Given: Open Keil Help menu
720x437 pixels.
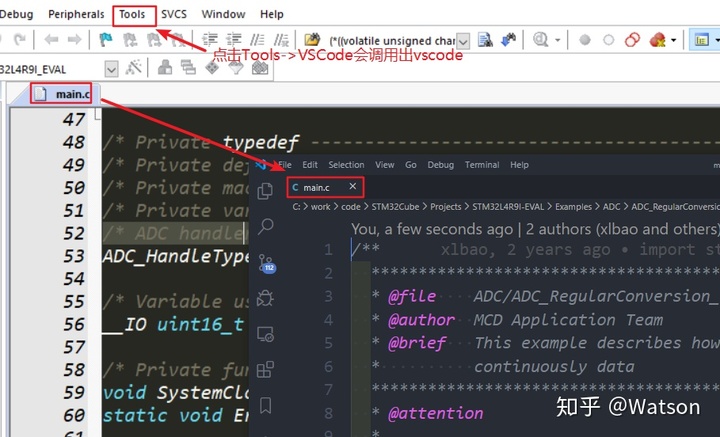Looking at the screenshot, I should point(272,14).
